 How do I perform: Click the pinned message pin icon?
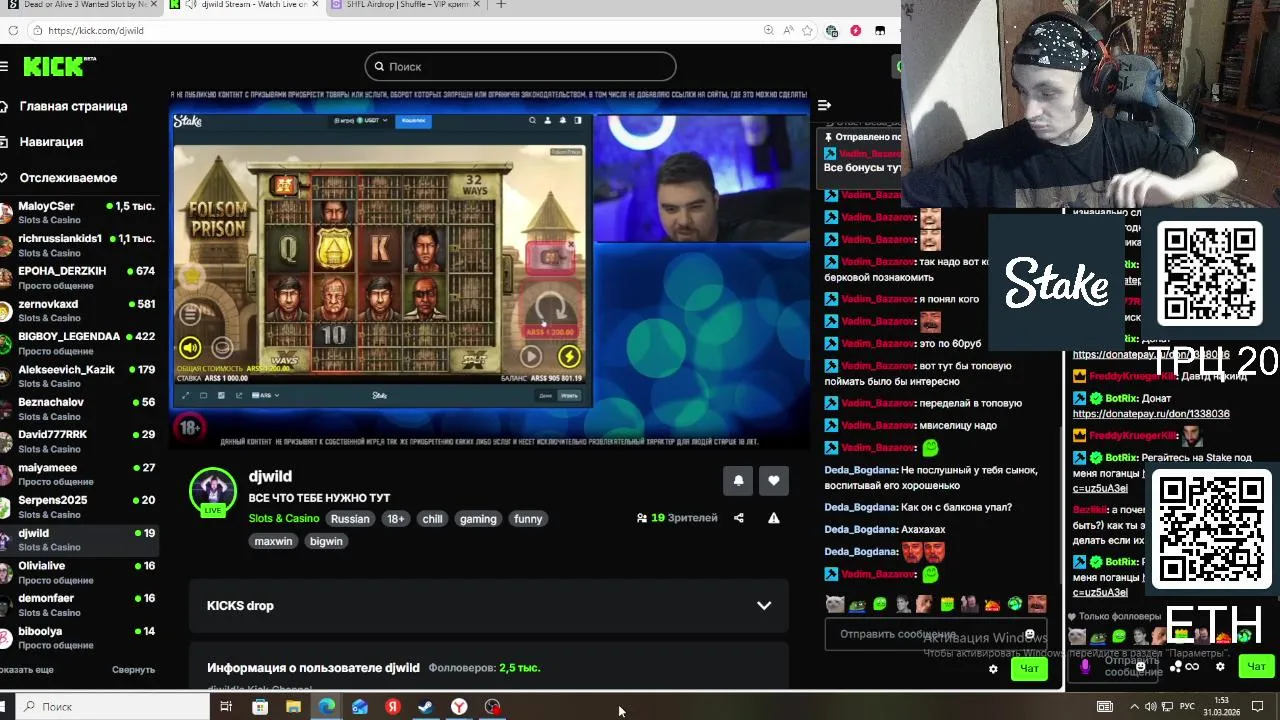(x=829, y=136)
